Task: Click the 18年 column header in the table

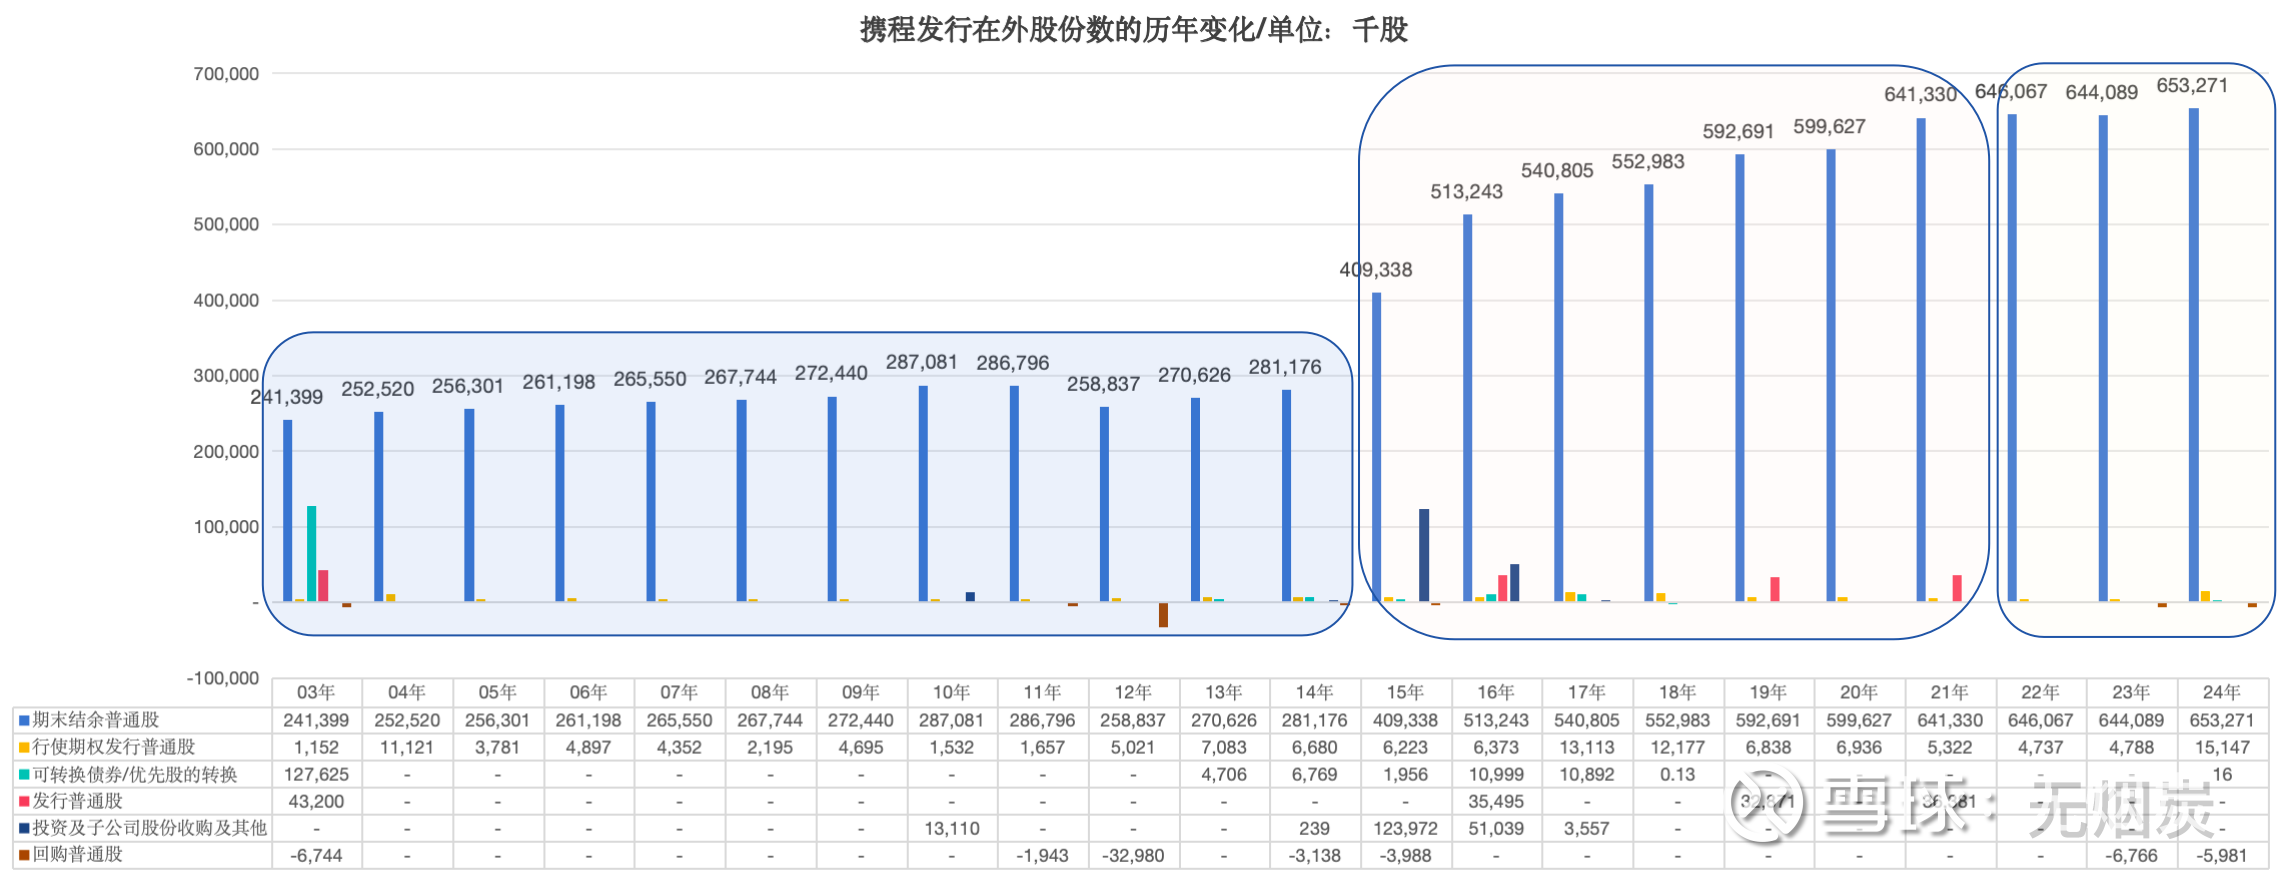Action: click(1677, 692)
